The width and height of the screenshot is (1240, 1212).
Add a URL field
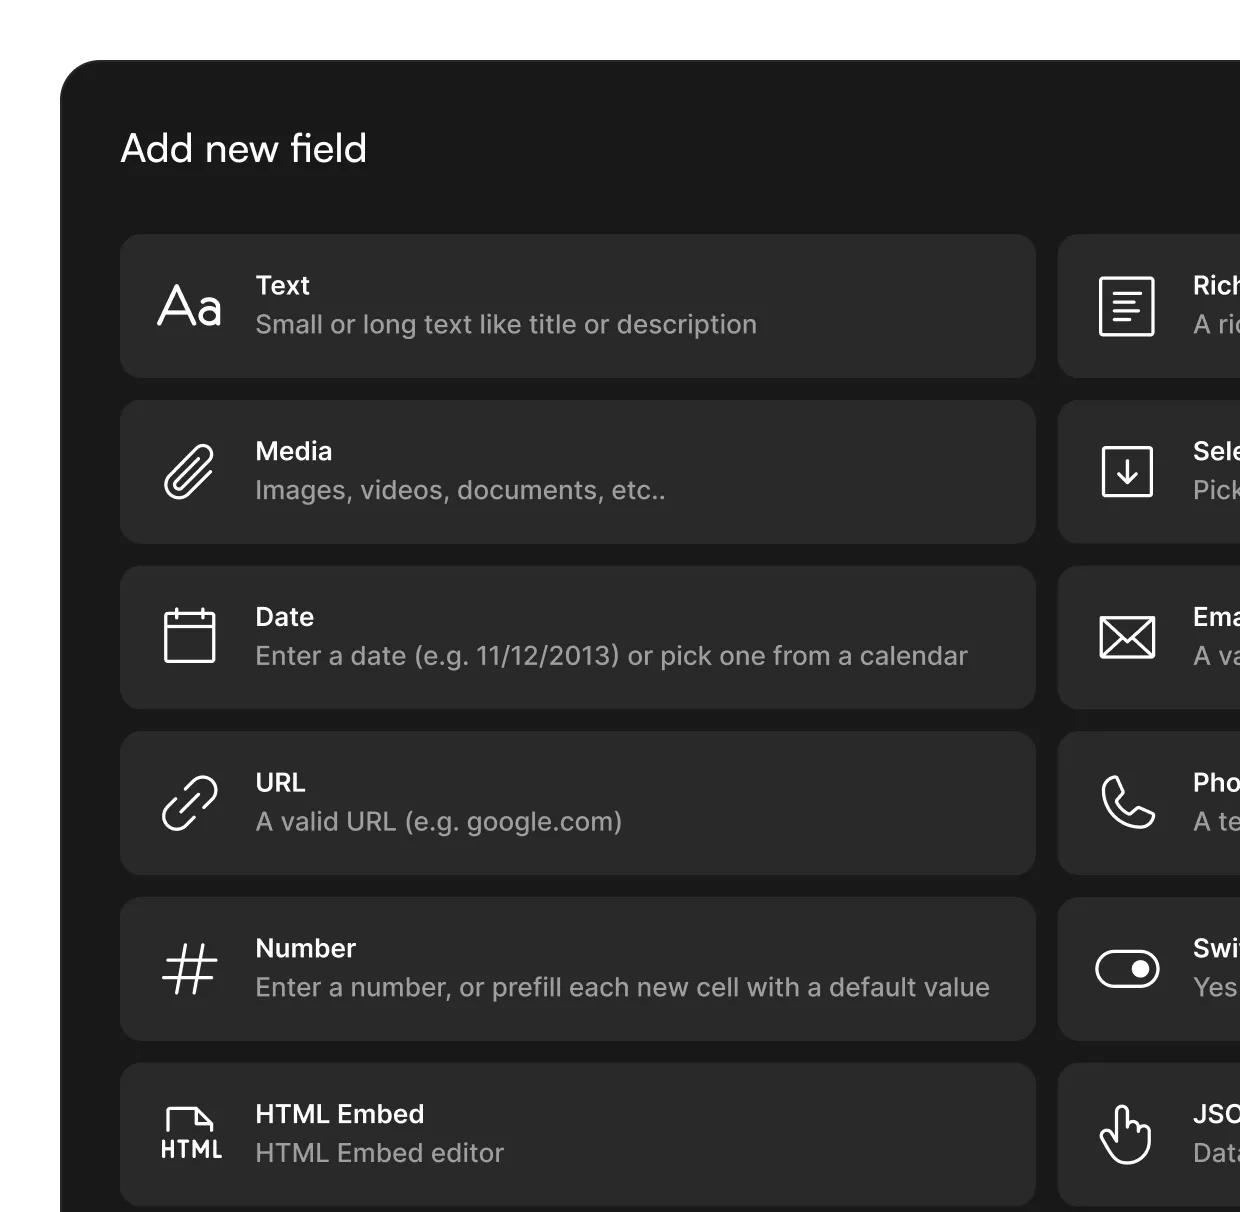(x=578, y=803)
